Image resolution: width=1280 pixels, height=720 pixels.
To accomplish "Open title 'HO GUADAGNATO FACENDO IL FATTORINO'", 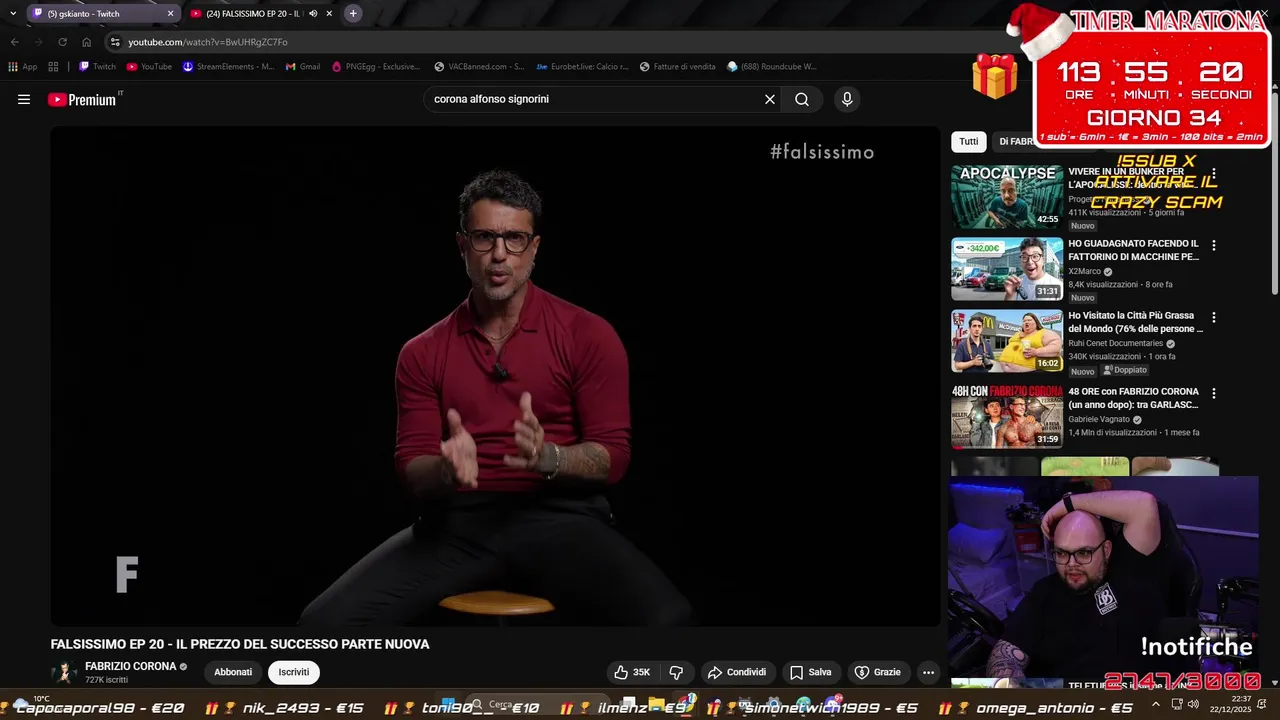I will pos(1134,250).
